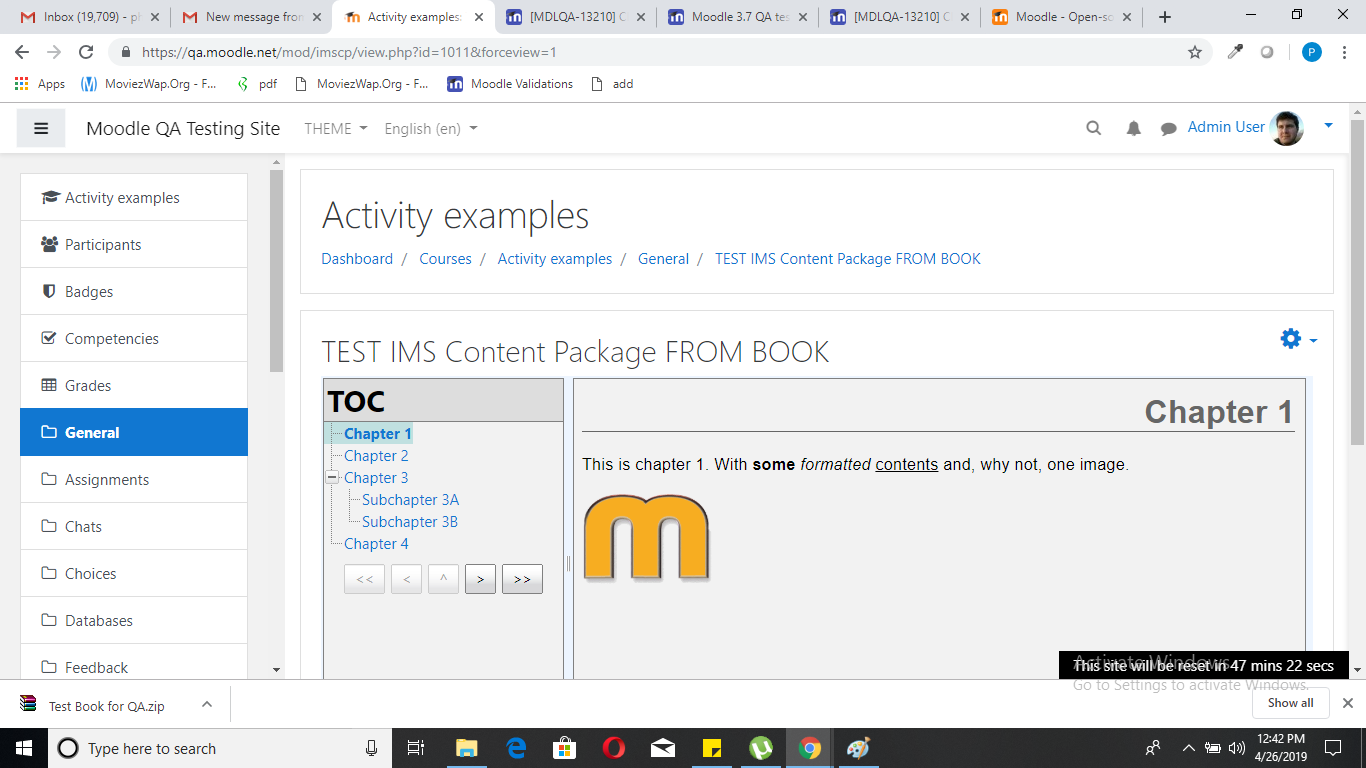Click the taskbar microphone icon
1366x768 pixels.
point(372,748)
